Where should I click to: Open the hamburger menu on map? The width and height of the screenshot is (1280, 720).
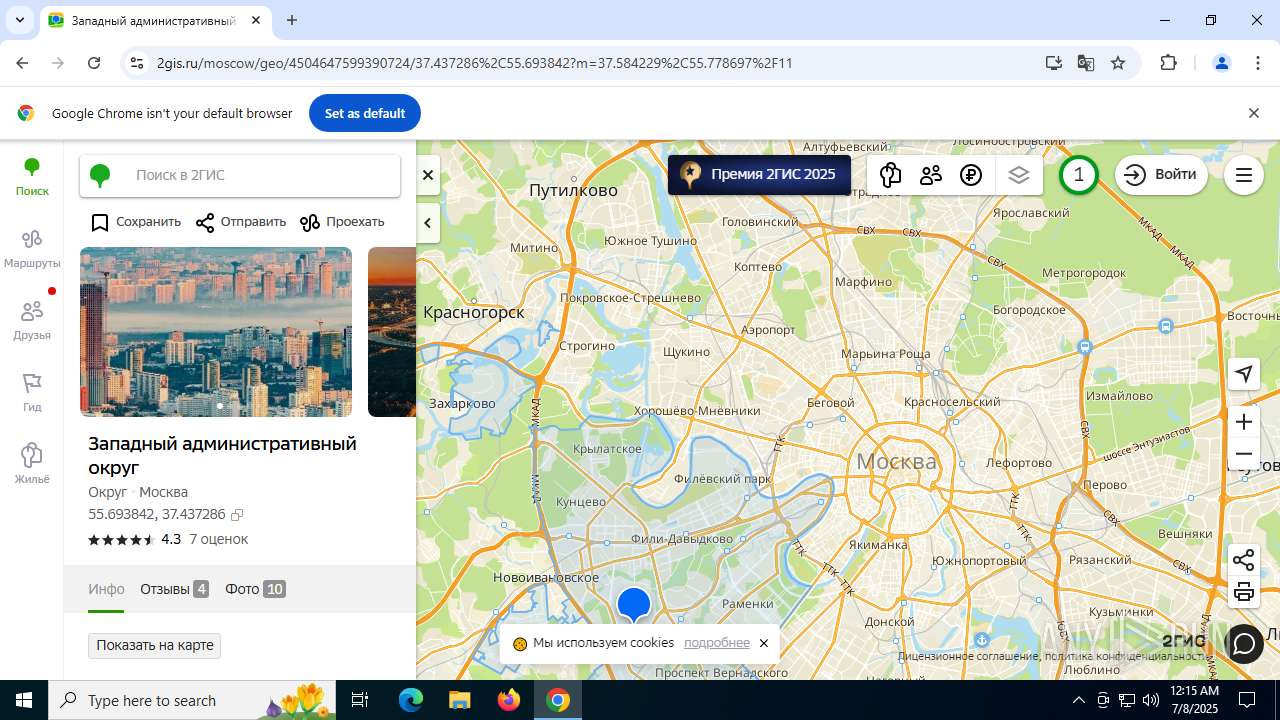1244,175
